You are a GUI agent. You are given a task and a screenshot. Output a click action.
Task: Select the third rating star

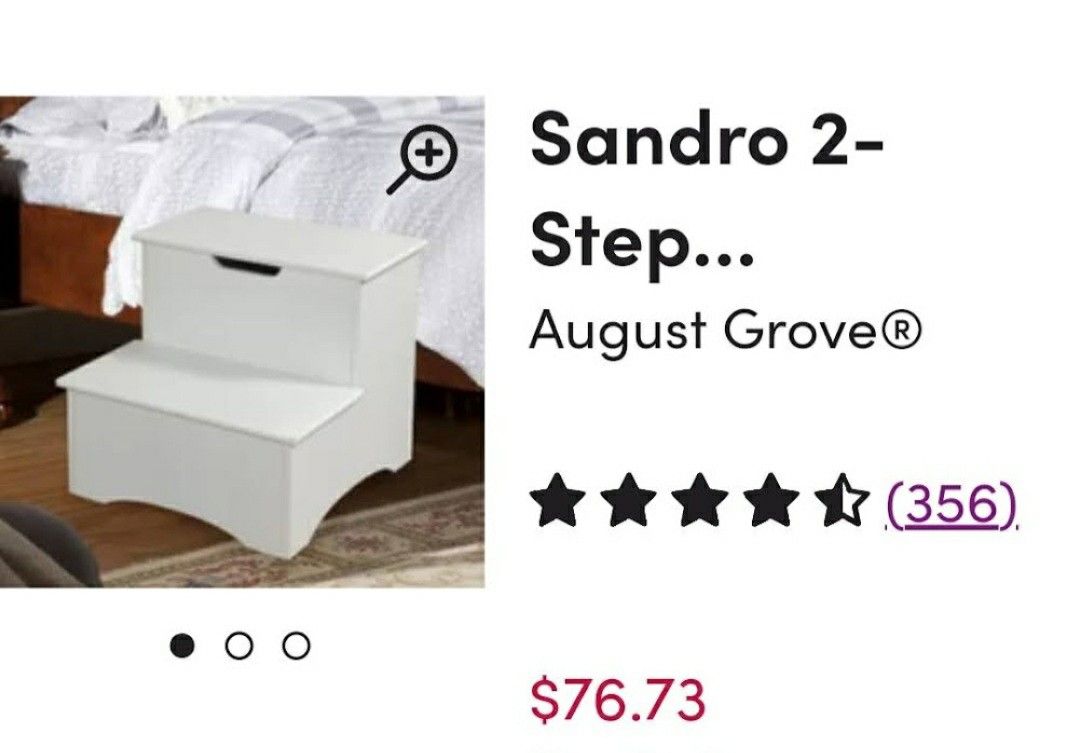pyautogui.click(x=700, y=500)
